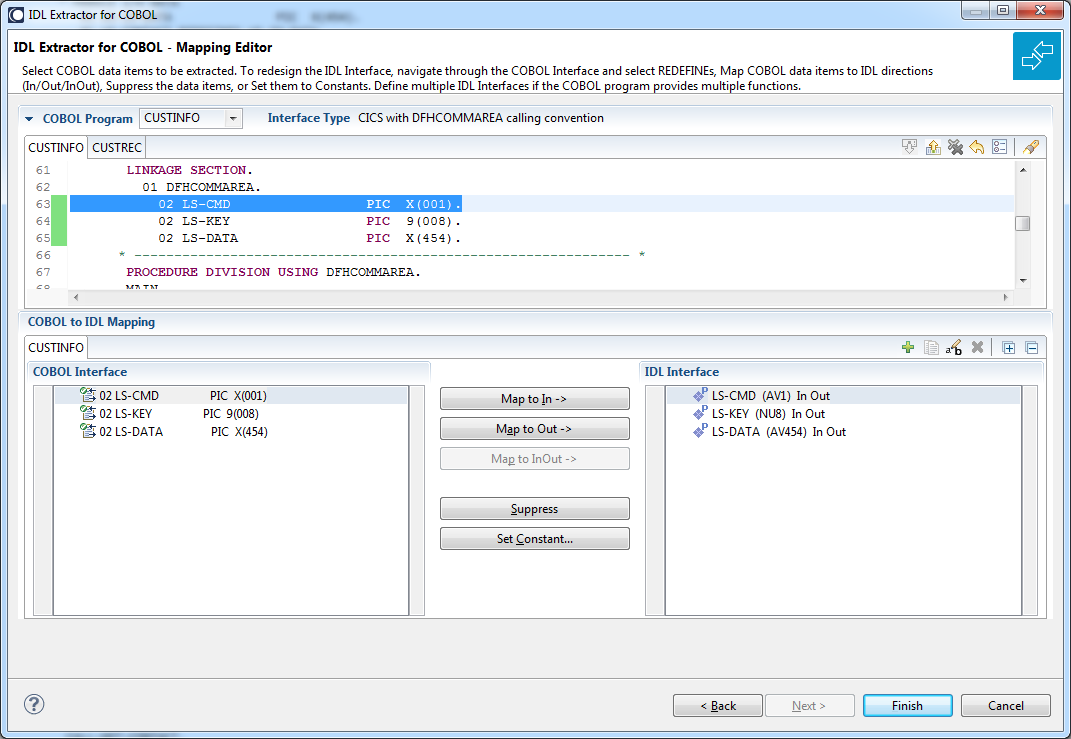This screenshot has height=739, width=1071.
Task: Click the Expand All icon in mapping toolbar
Action: pos(1008,348)
